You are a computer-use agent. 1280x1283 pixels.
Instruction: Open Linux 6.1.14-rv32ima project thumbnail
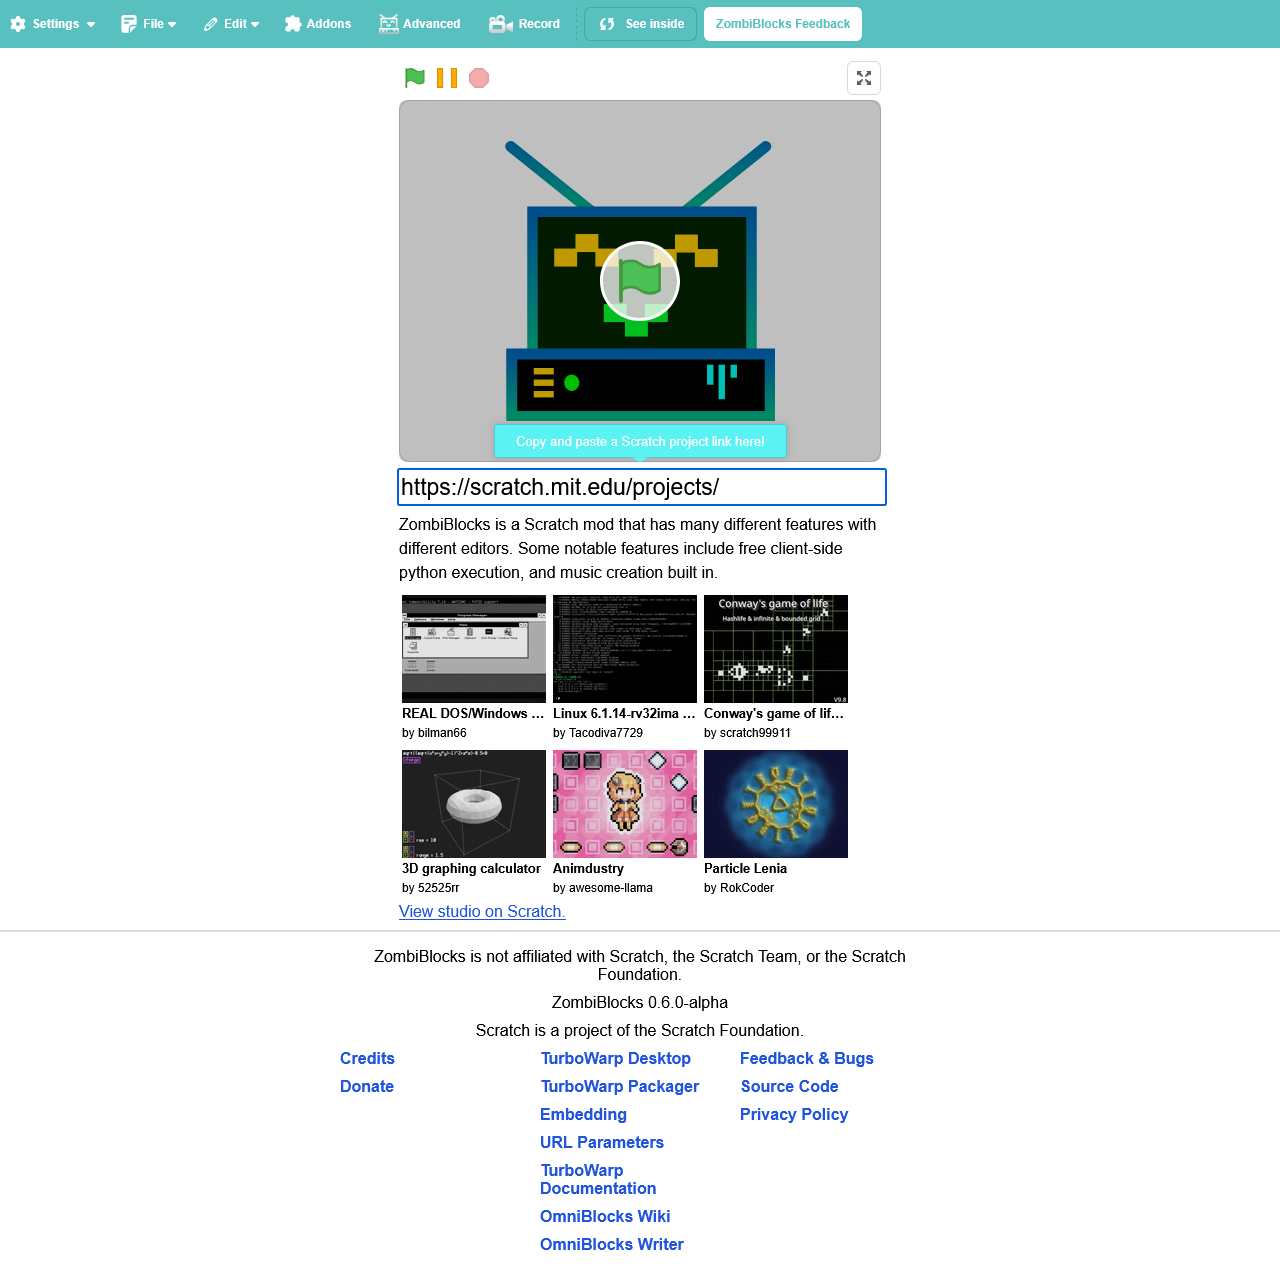coord(625,649)
